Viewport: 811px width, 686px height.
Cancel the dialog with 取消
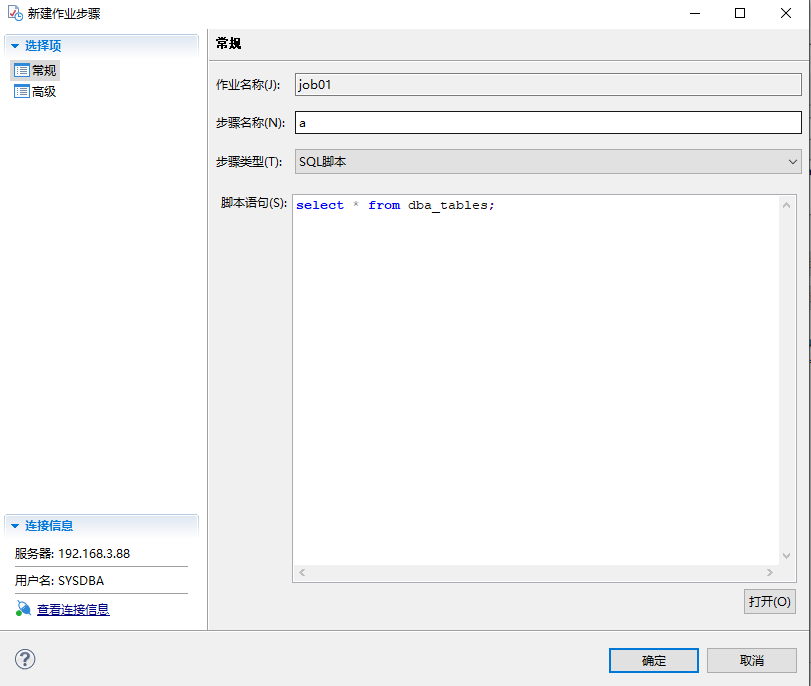pyautogui.click(x=752, y=661)
